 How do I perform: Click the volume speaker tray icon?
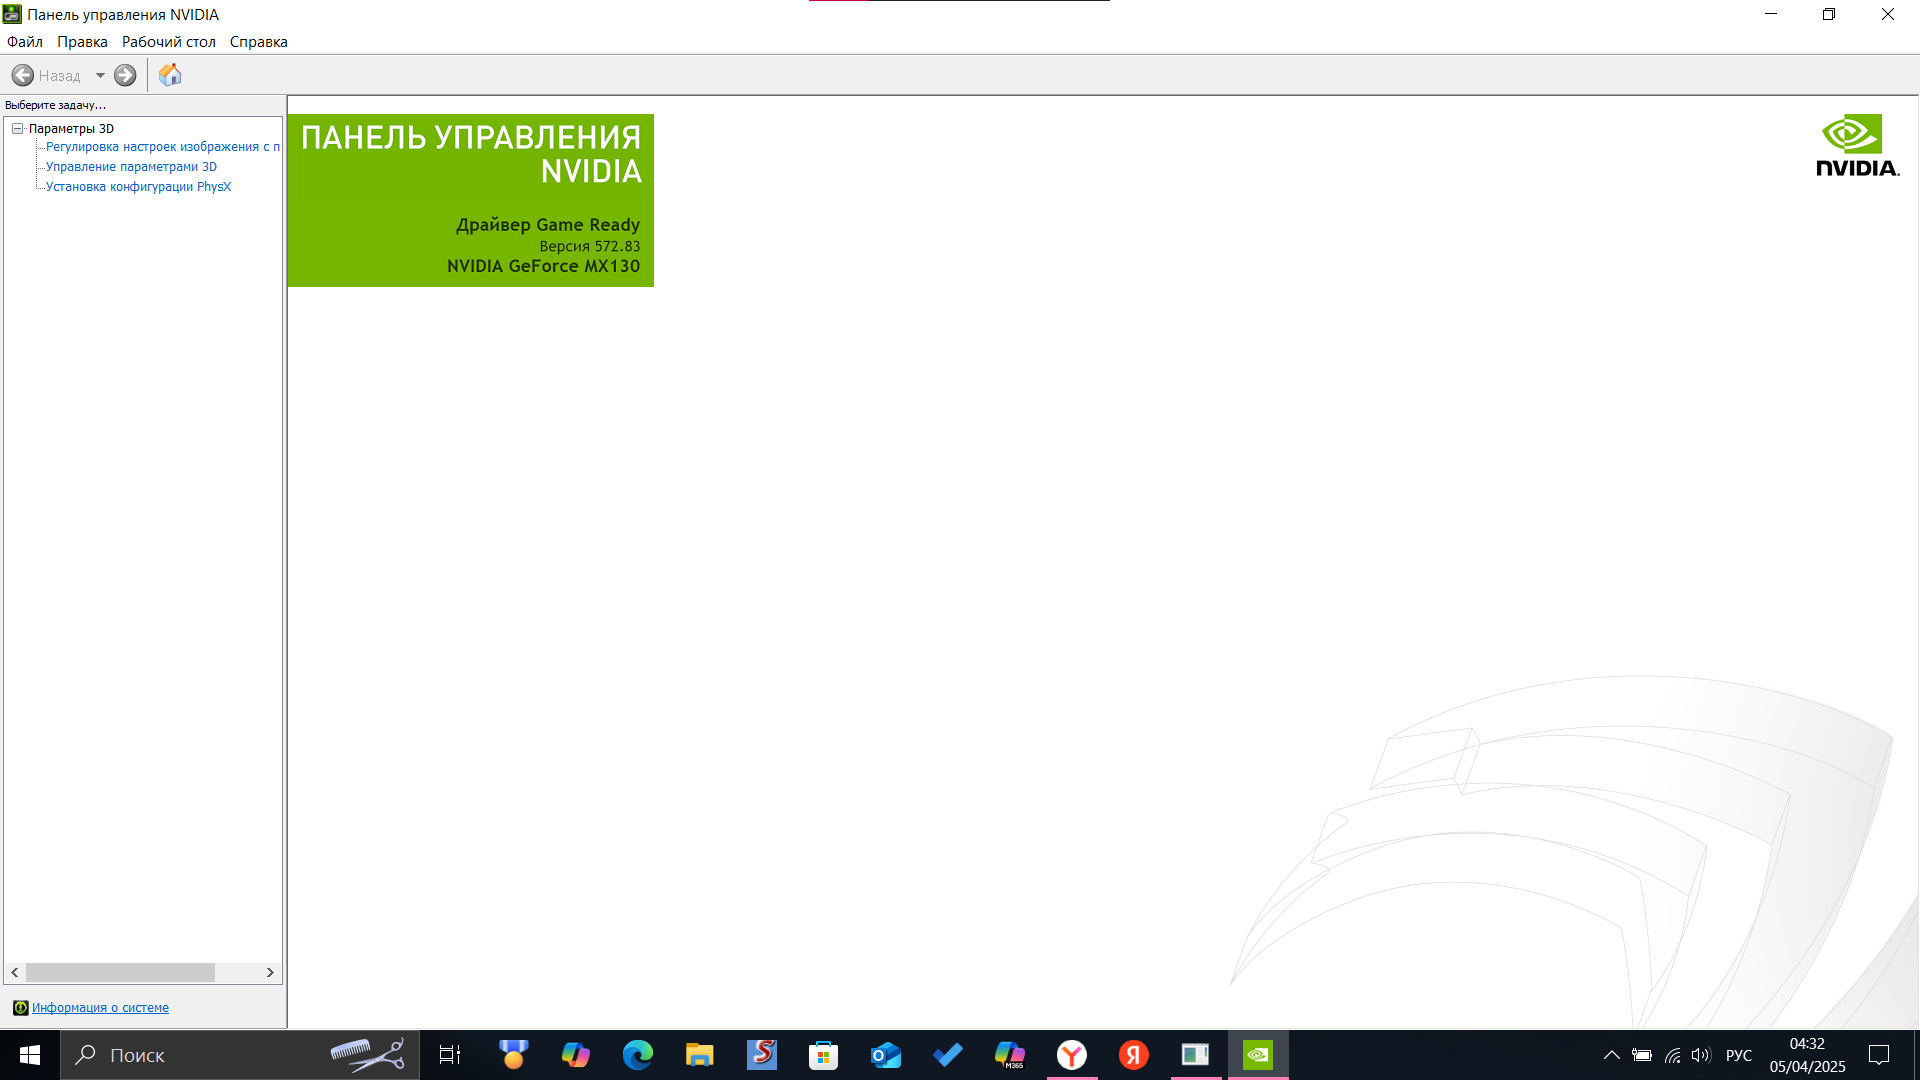point(1701,1055)
